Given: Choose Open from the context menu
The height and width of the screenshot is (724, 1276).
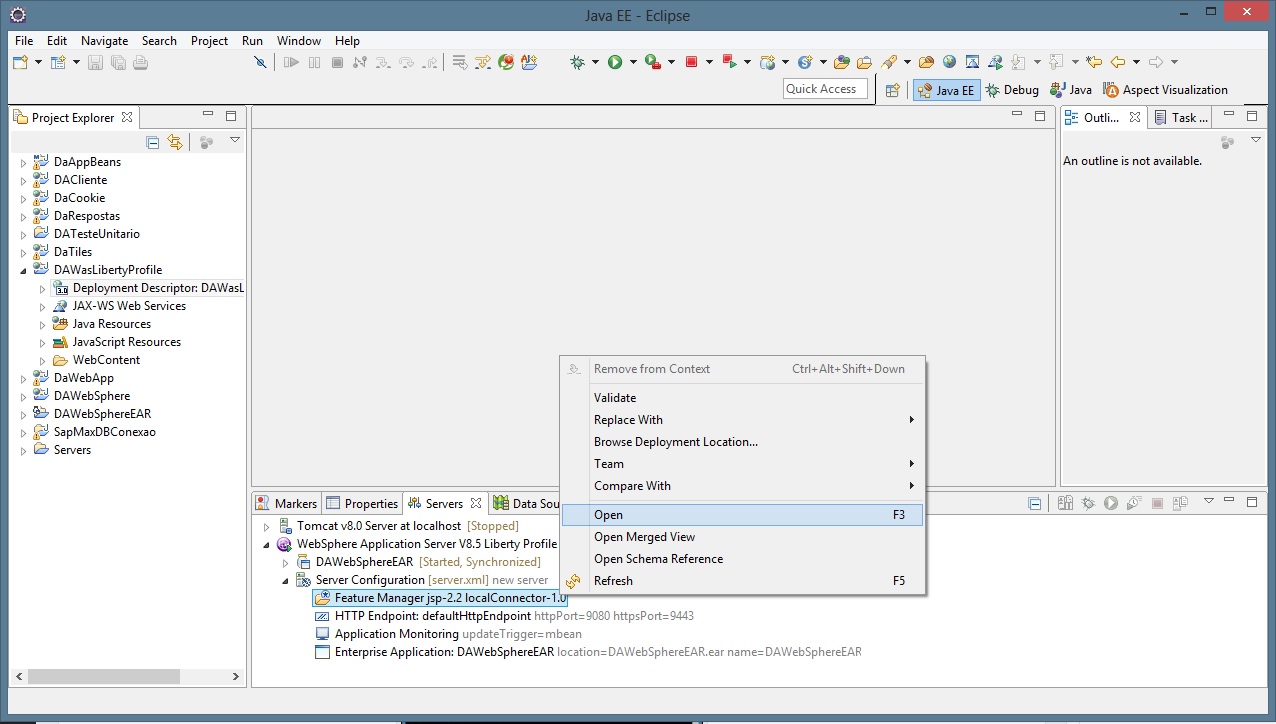Looking at the screenshot, I should coord(608,515).
